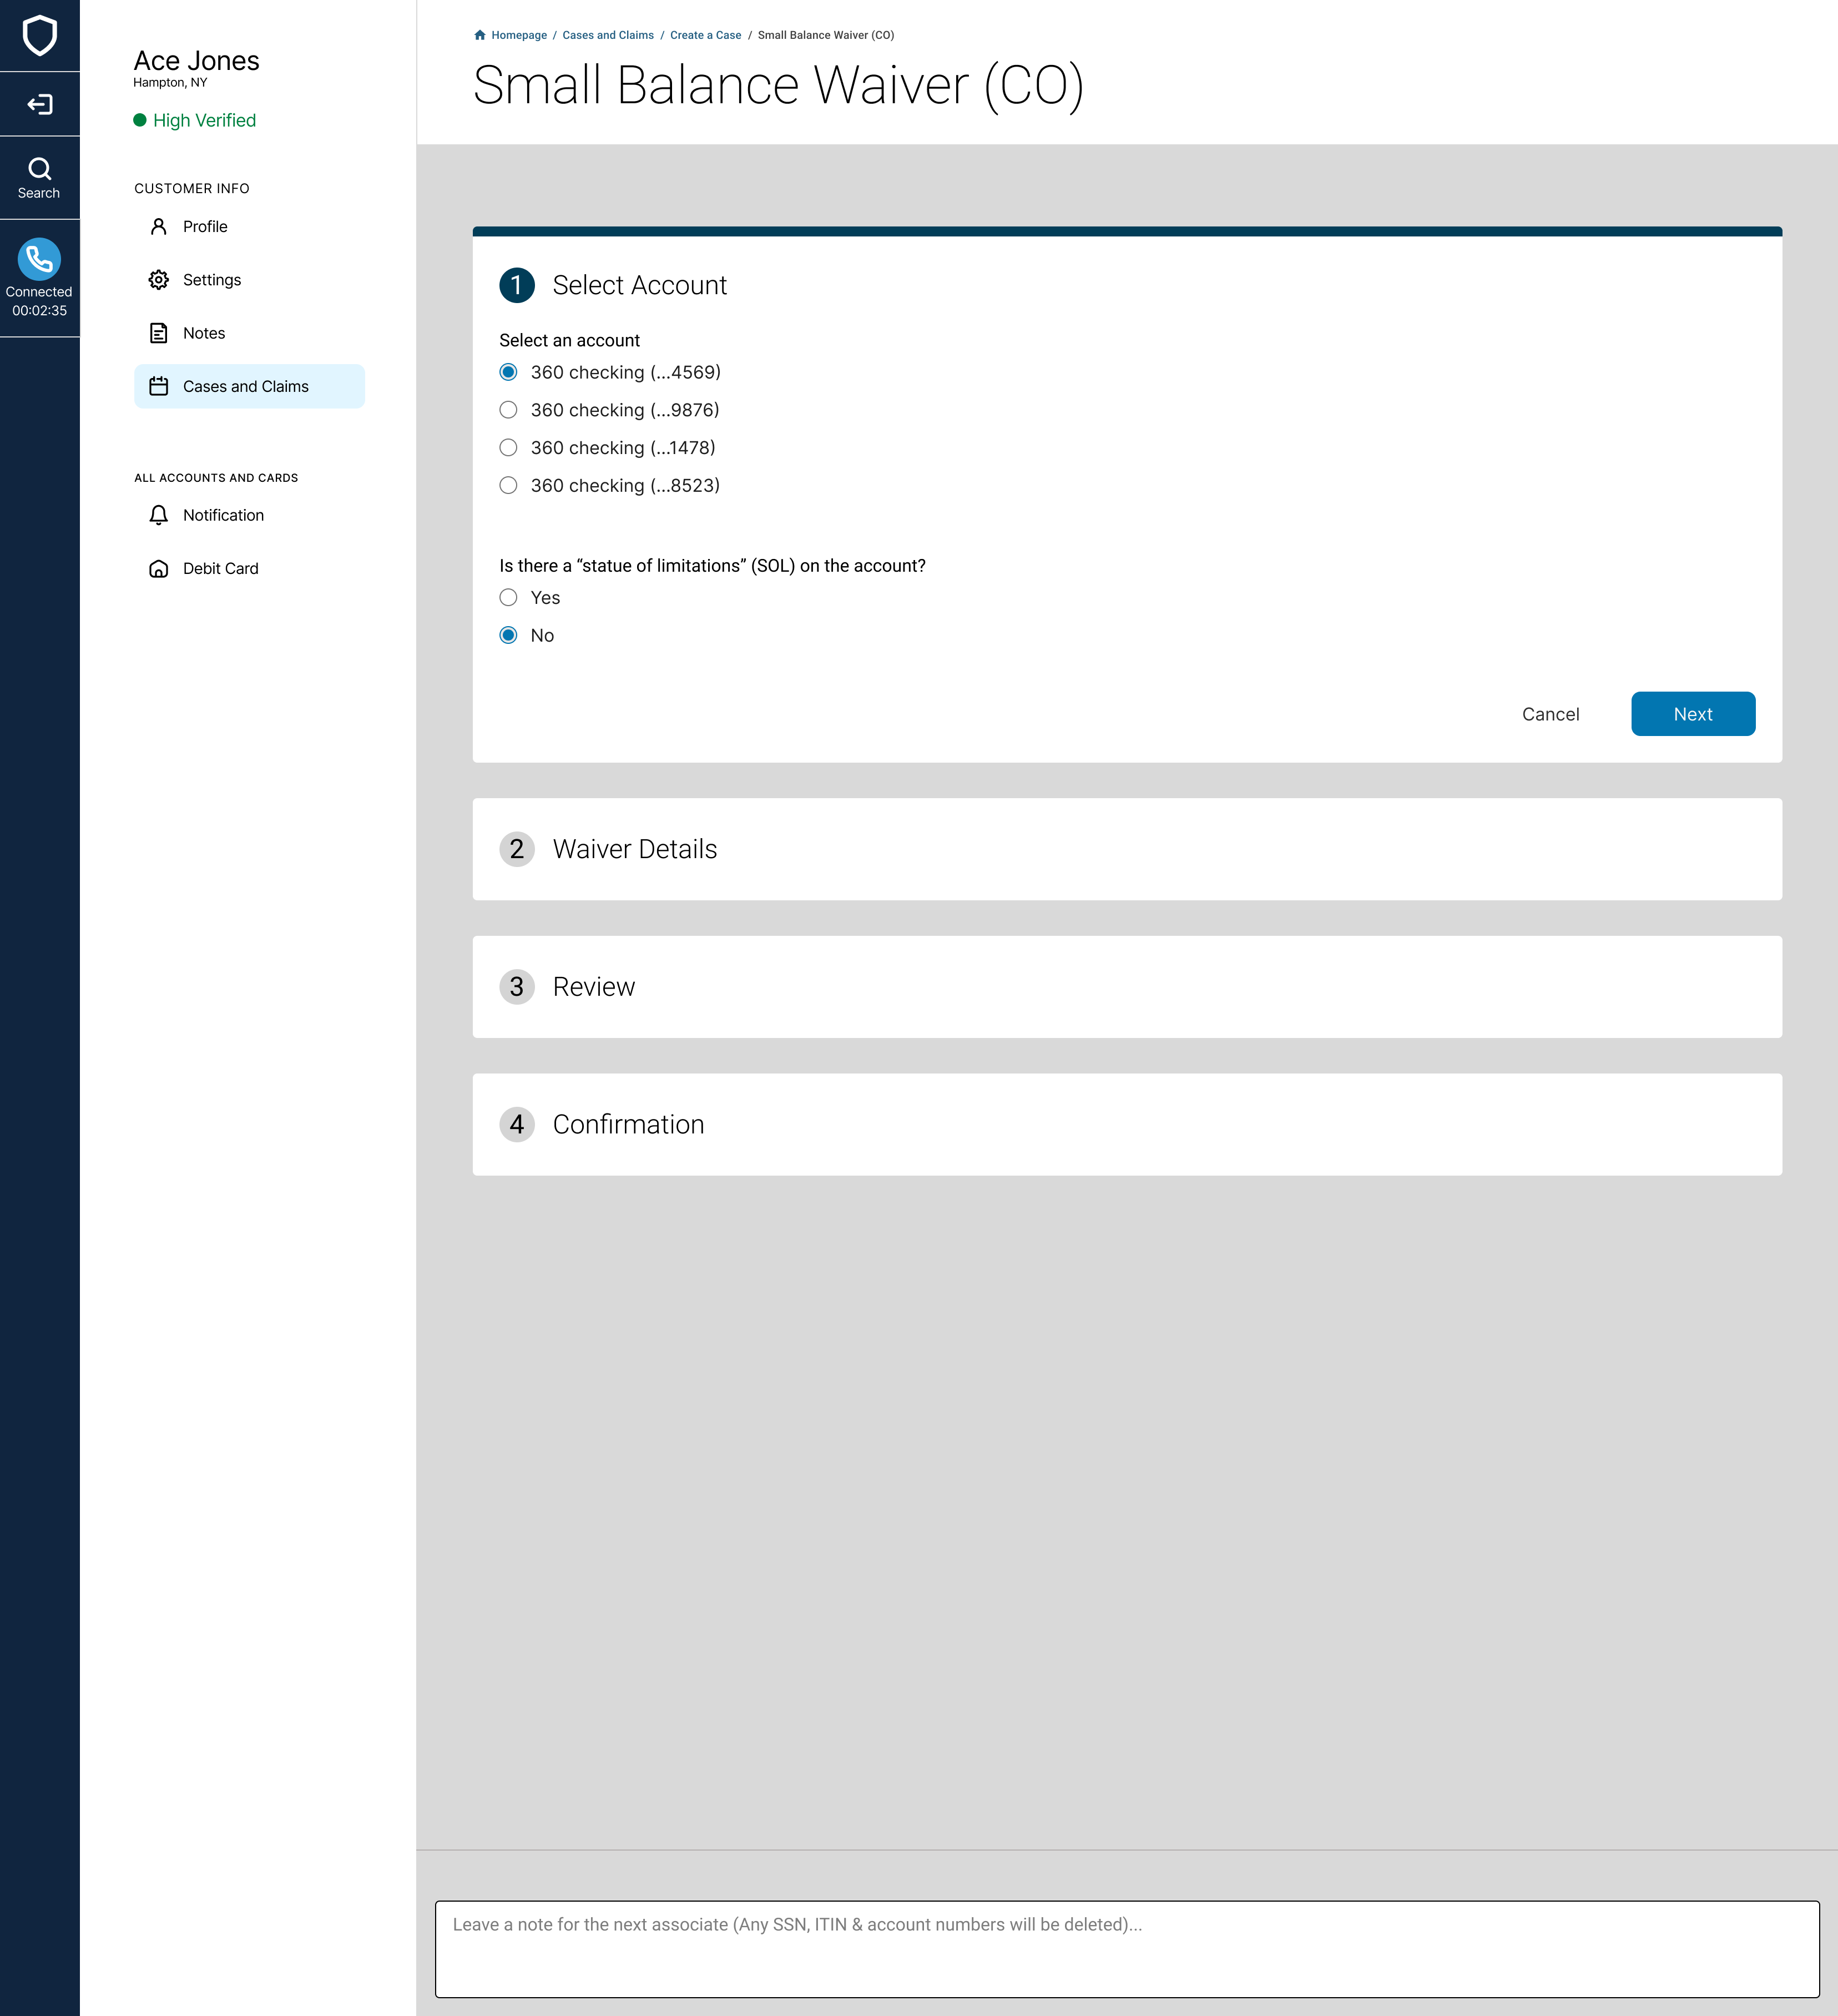
Task: Open the Search magnifier icon
Action: (x=39, y=169)
